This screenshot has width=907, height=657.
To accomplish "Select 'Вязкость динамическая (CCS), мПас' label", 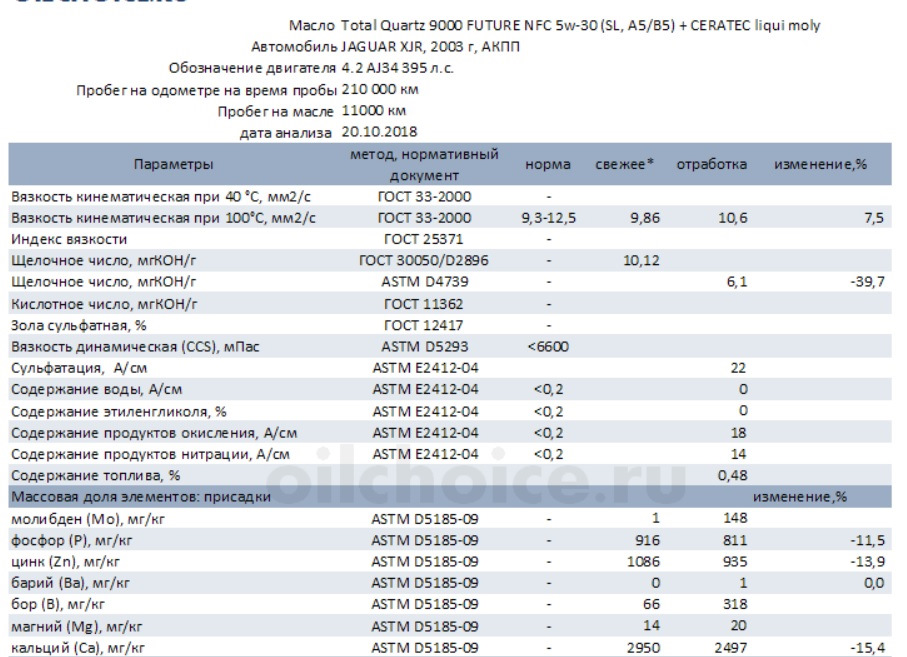I will [135, 347].
